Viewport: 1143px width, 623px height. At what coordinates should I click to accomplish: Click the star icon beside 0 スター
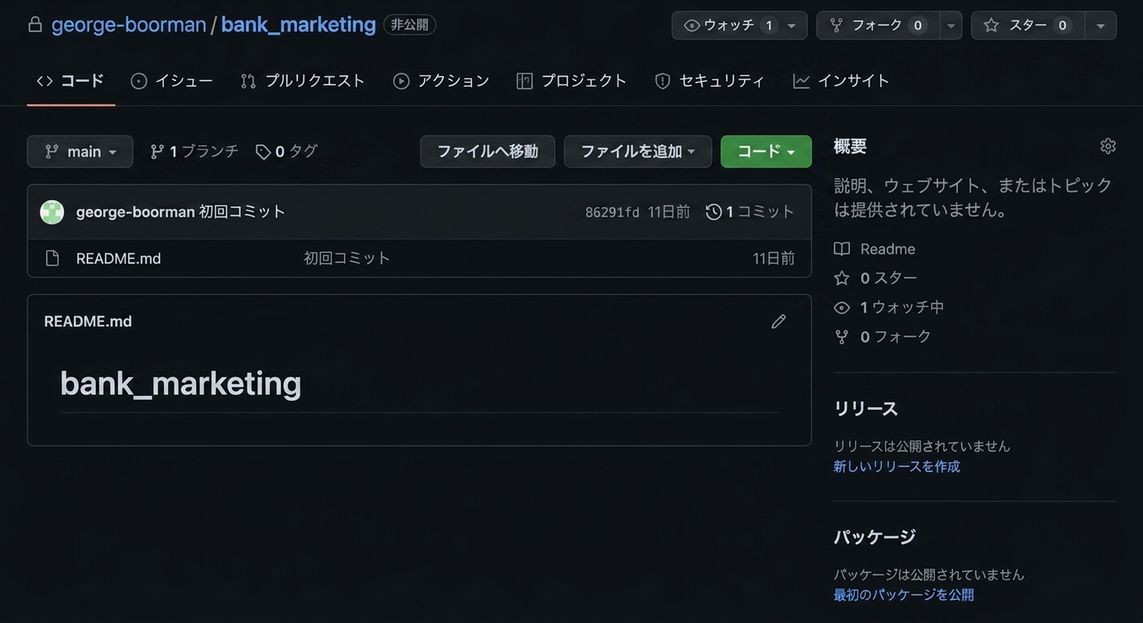842,278
